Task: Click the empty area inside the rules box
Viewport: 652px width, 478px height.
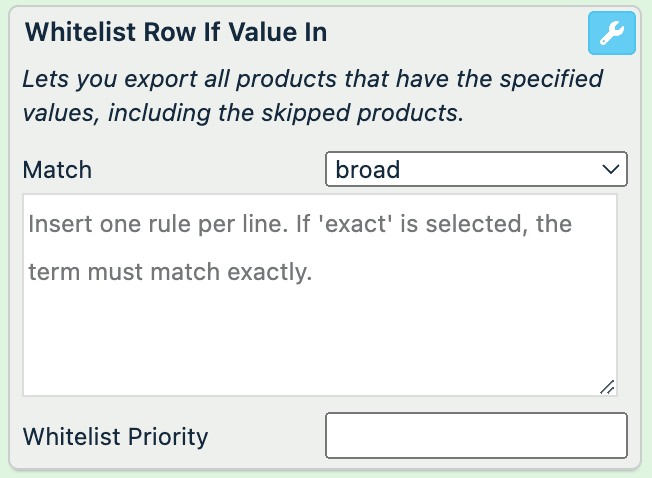Action: tap(320, 340)
